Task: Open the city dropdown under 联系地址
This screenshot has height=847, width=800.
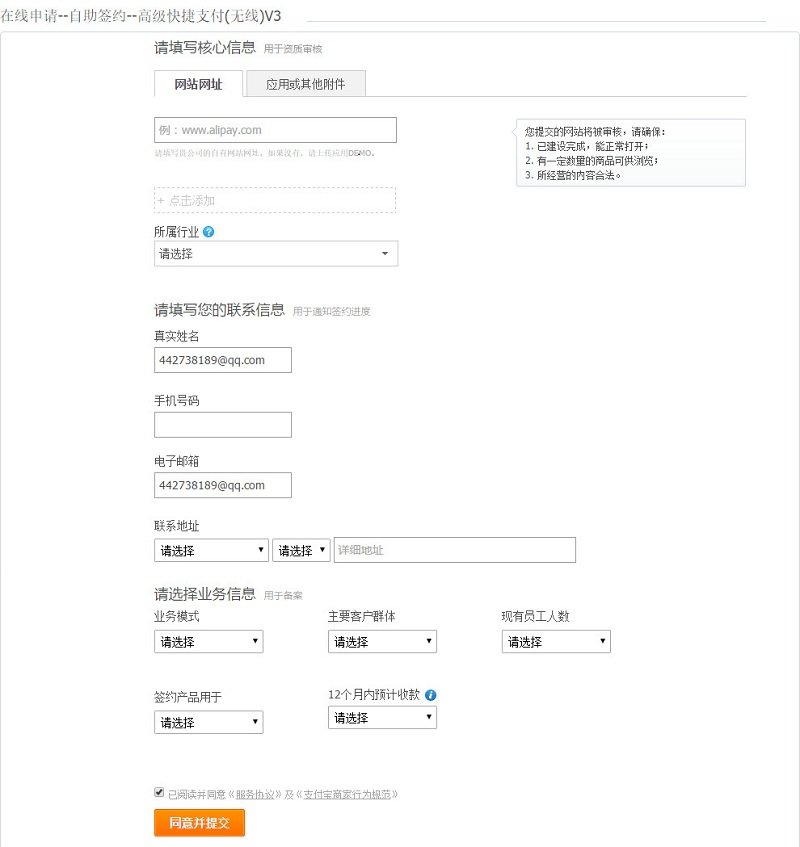Action: click(x=301, y=550)
